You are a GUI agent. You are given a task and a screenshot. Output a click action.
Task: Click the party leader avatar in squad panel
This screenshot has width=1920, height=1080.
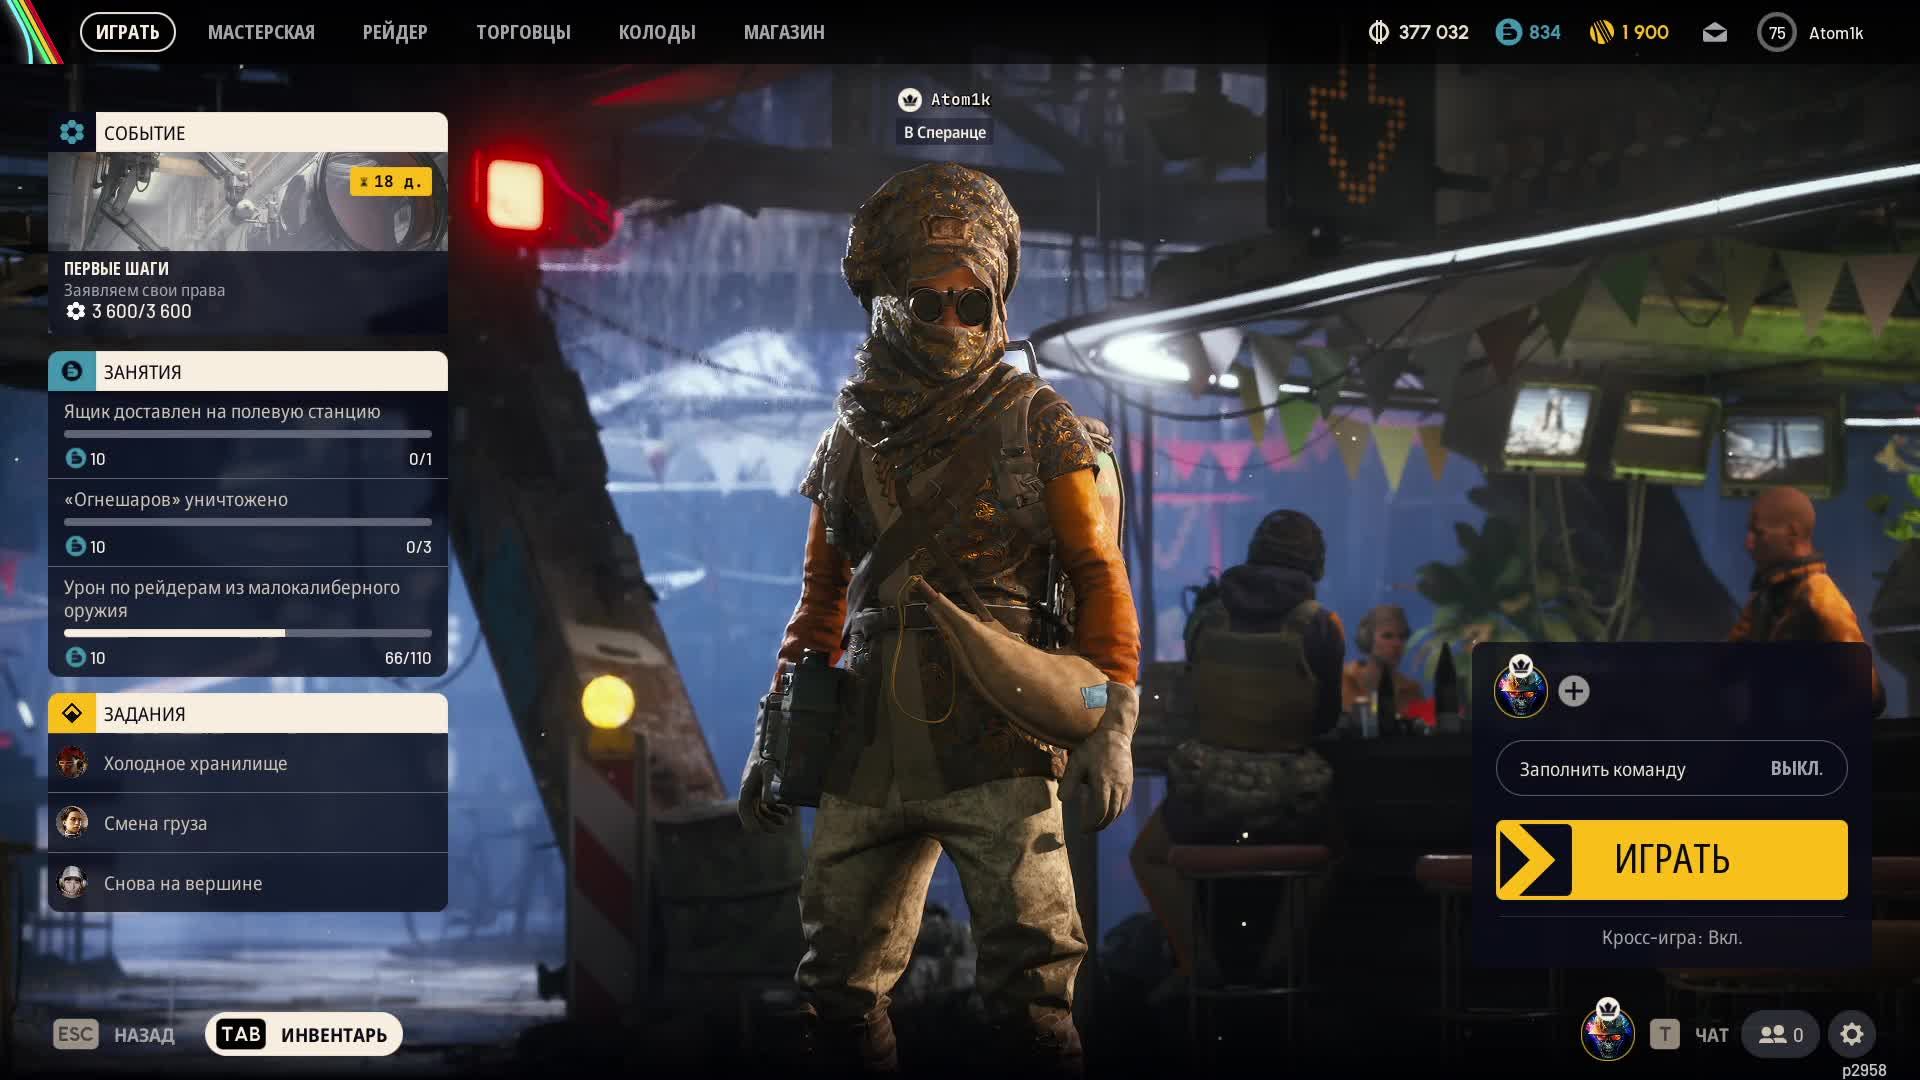point(1520,690)
